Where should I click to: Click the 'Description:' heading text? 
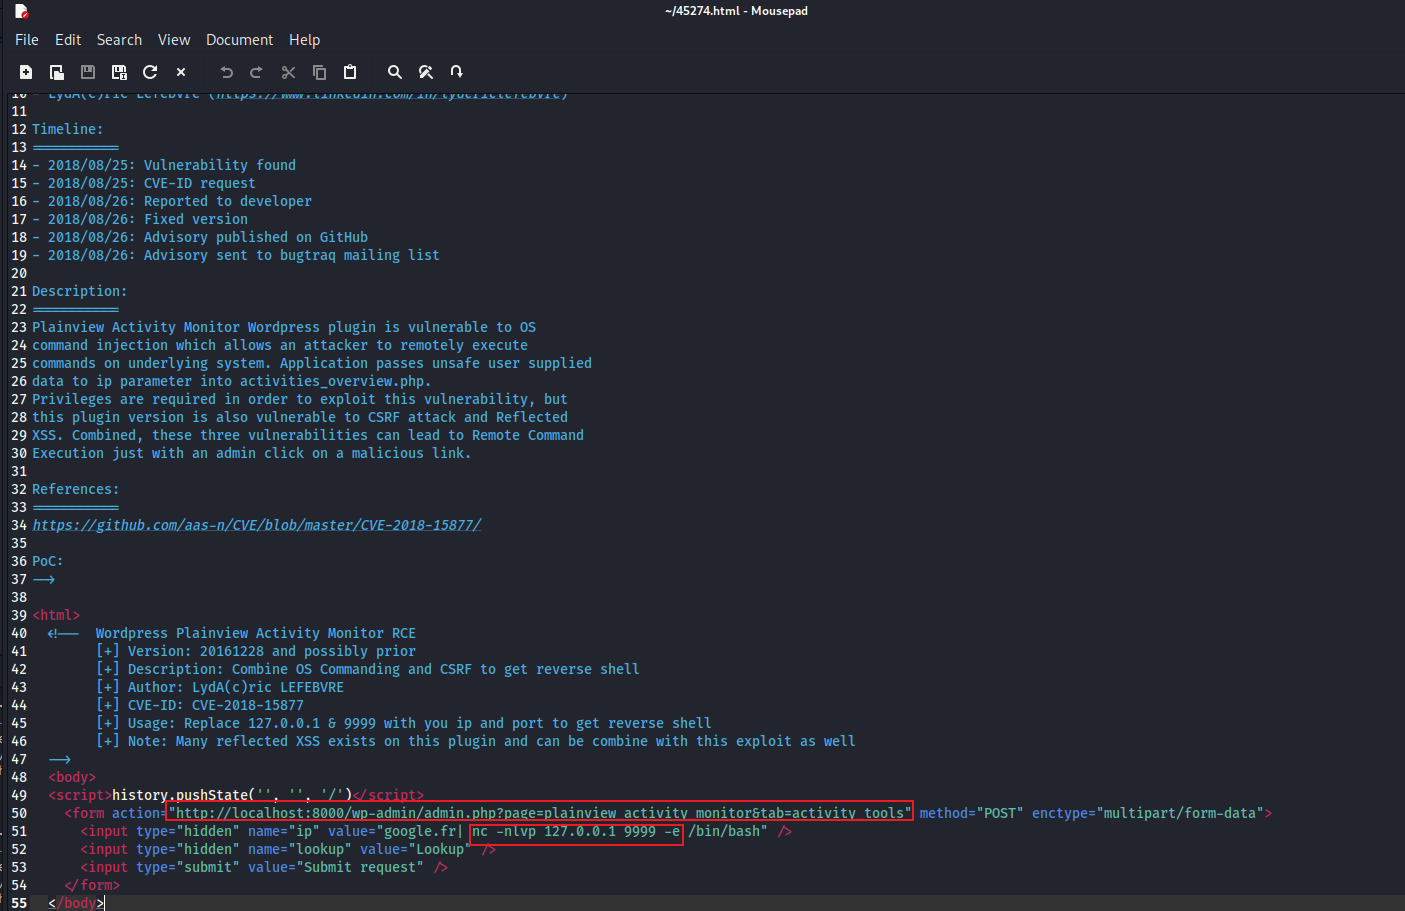79,291
